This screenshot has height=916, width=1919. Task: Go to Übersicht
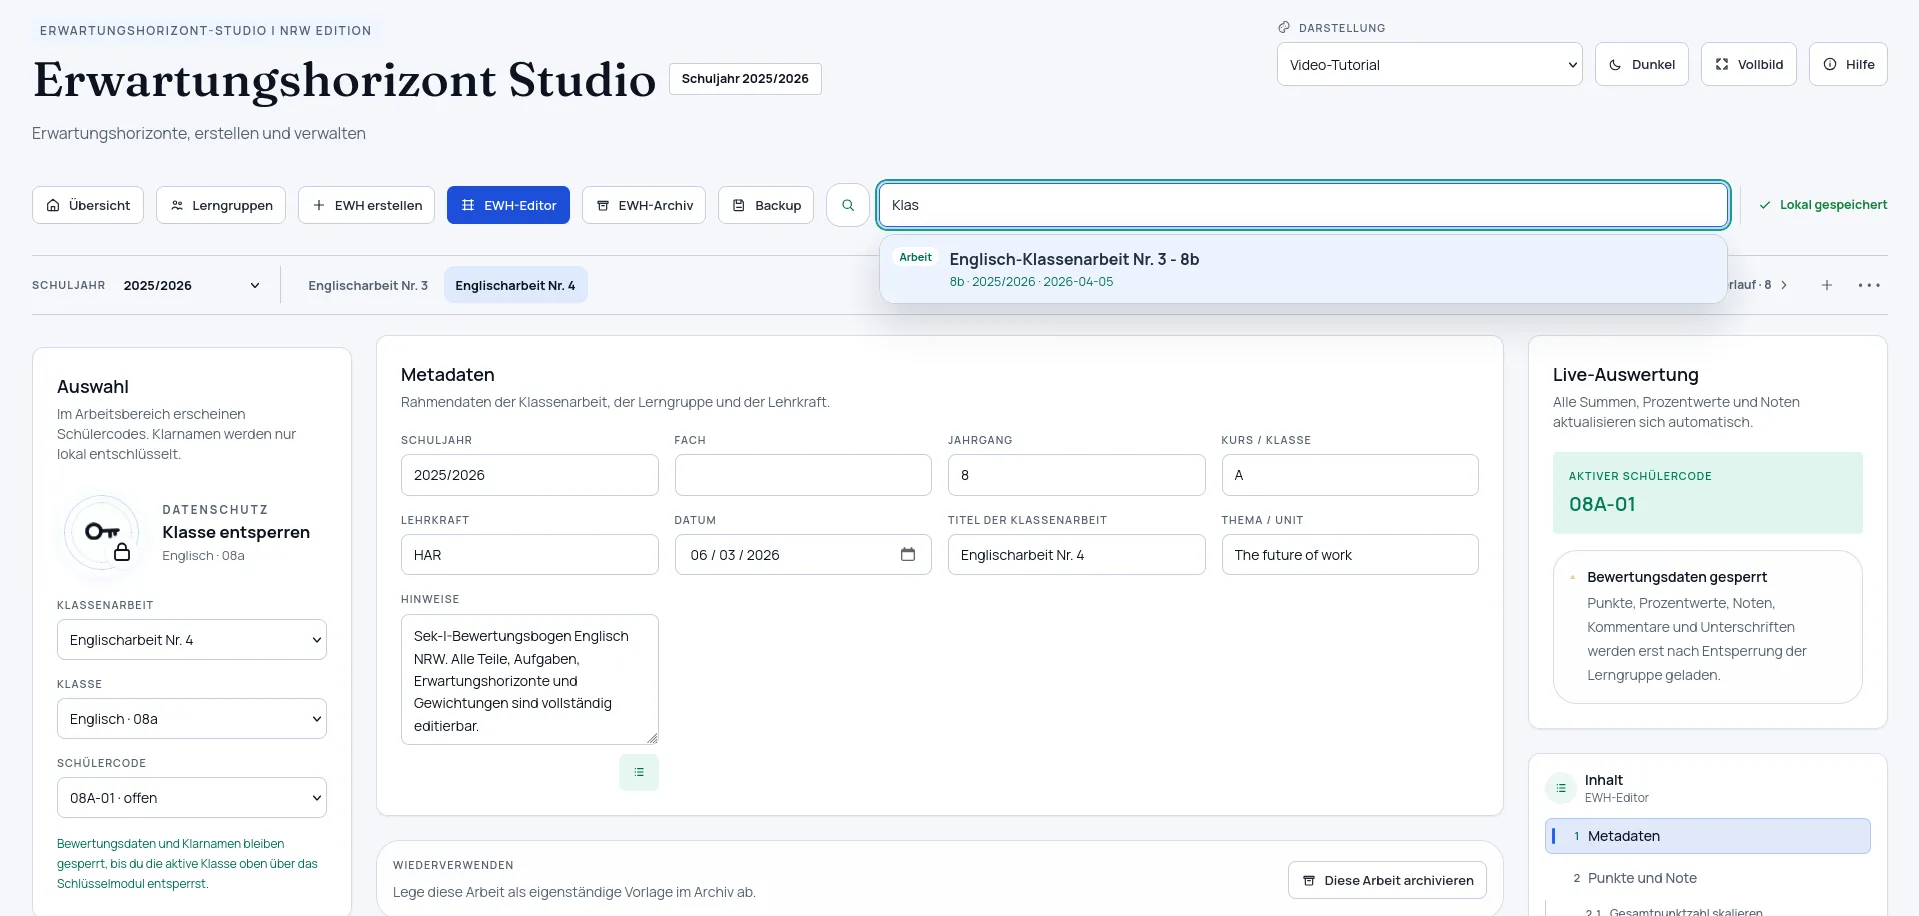[x=88, y=205]
